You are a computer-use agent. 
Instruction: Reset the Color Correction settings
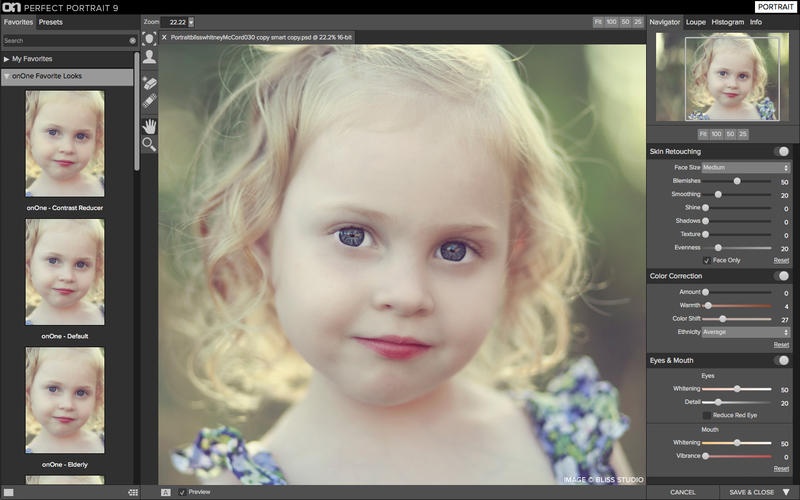pos(781,345)
